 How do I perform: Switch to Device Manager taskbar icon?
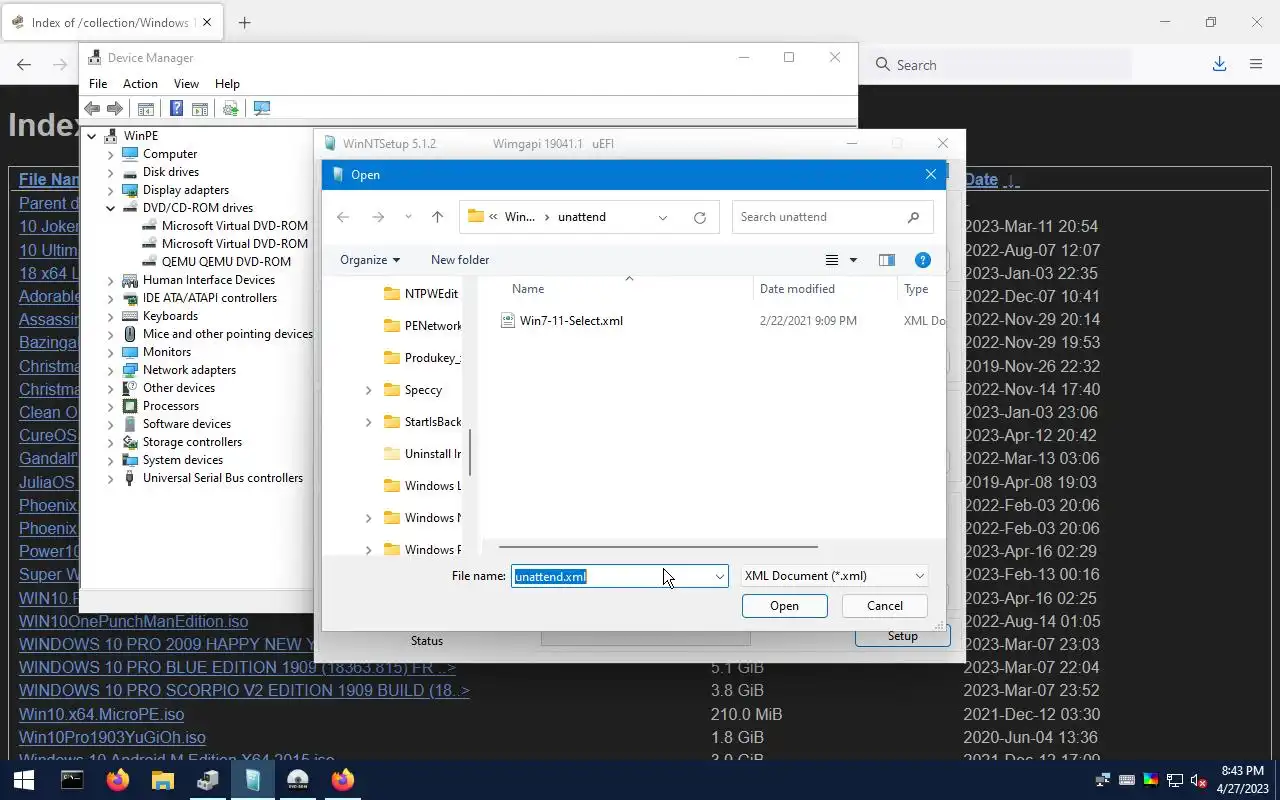pyautogui.click(x=208, y=780)
